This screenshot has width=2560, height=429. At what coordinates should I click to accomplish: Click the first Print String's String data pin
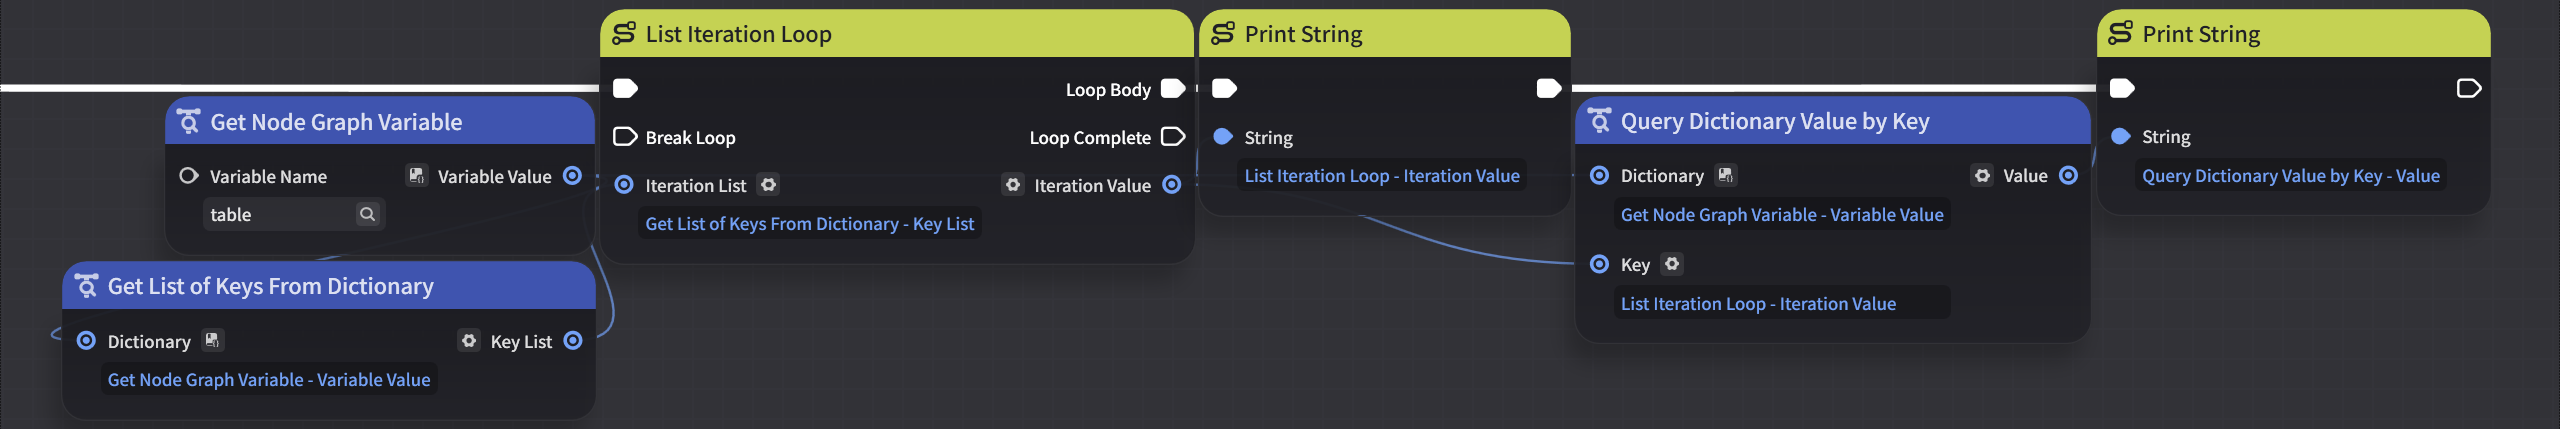click(x=1223, y=137)
